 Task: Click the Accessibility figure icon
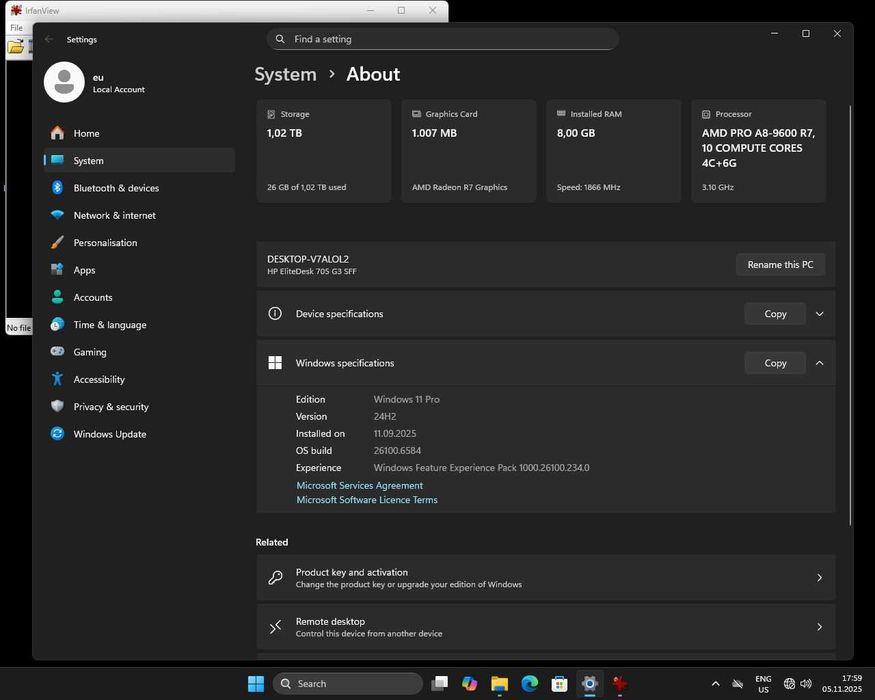[57, 379]
